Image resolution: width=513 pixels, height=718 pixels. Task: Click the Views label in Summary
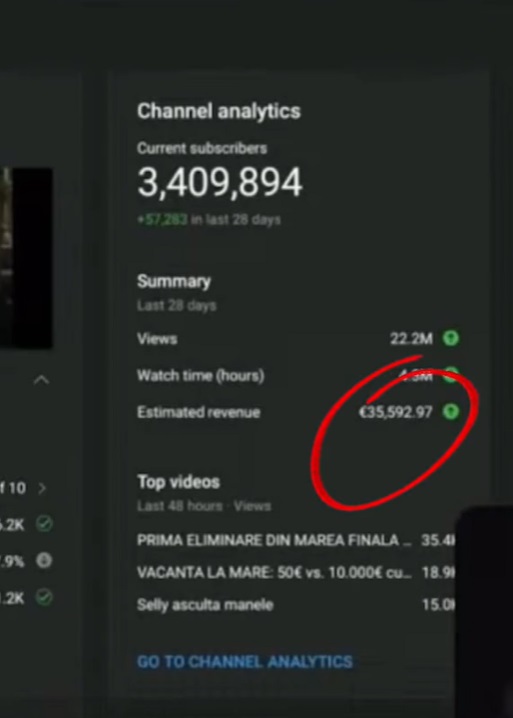(x=157, y=339)
